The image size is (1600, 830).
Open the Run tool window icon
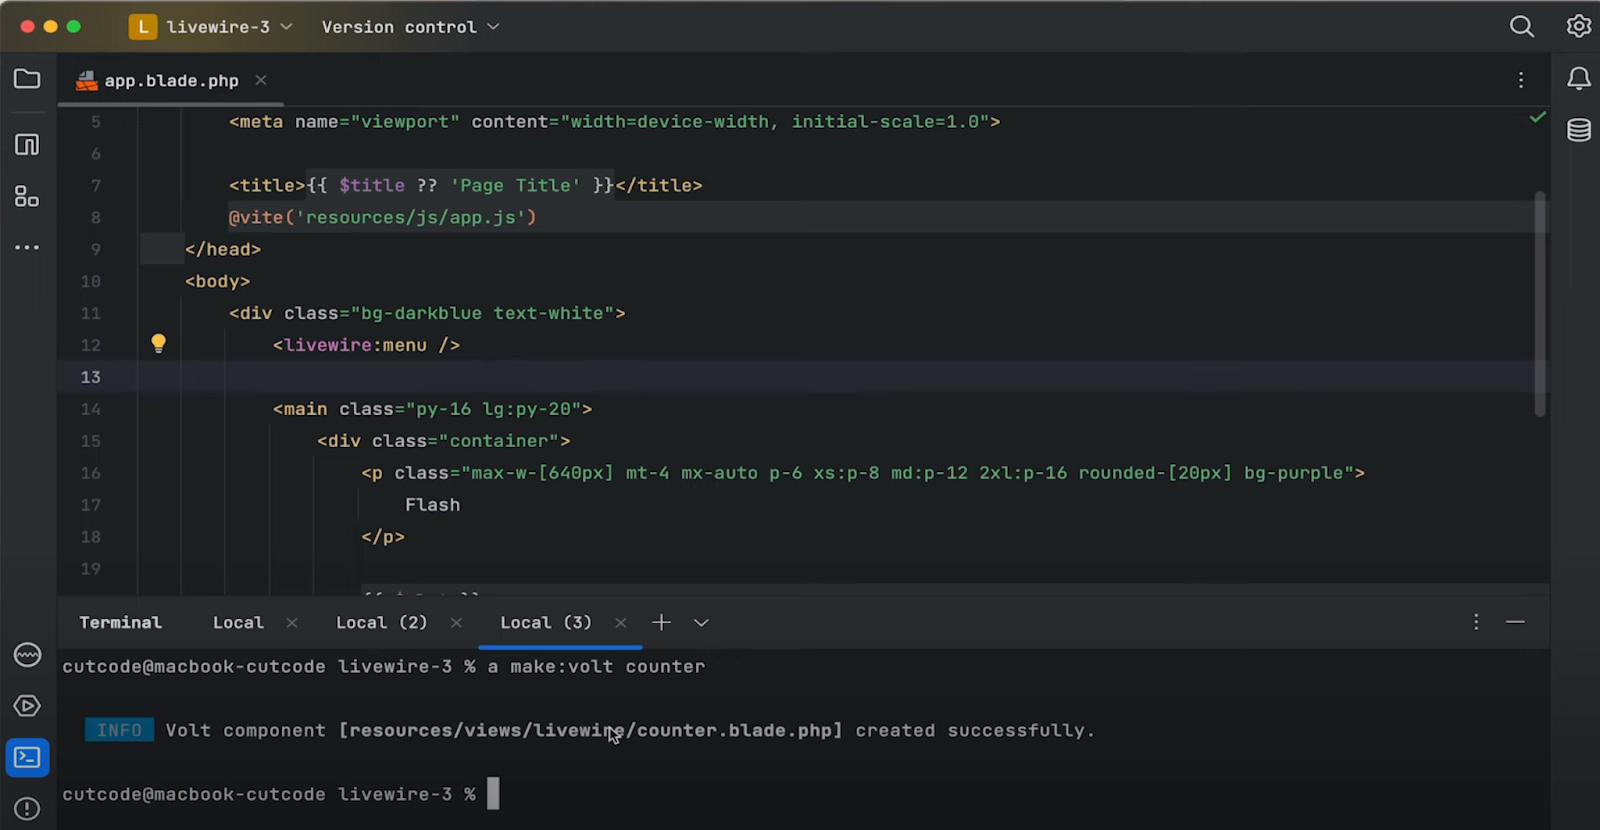click(x=27, y=706)
